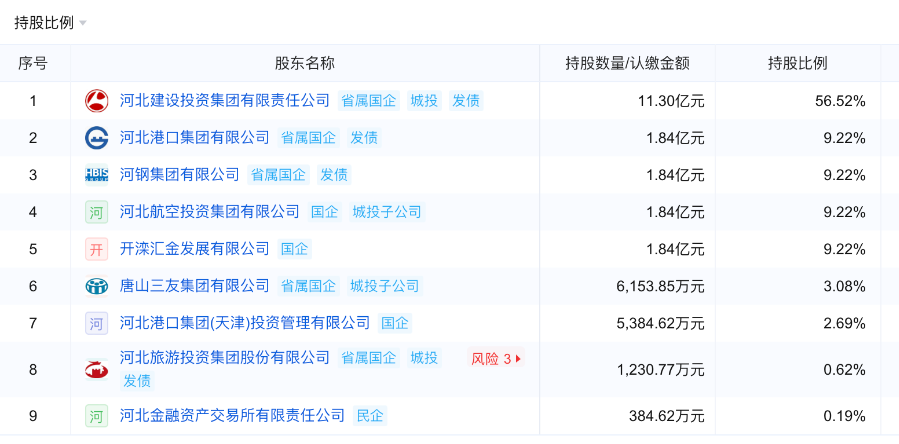Click the 河北建设投资集团 company logo icon
Screen dimensions: 899x444
click(97, 101)
